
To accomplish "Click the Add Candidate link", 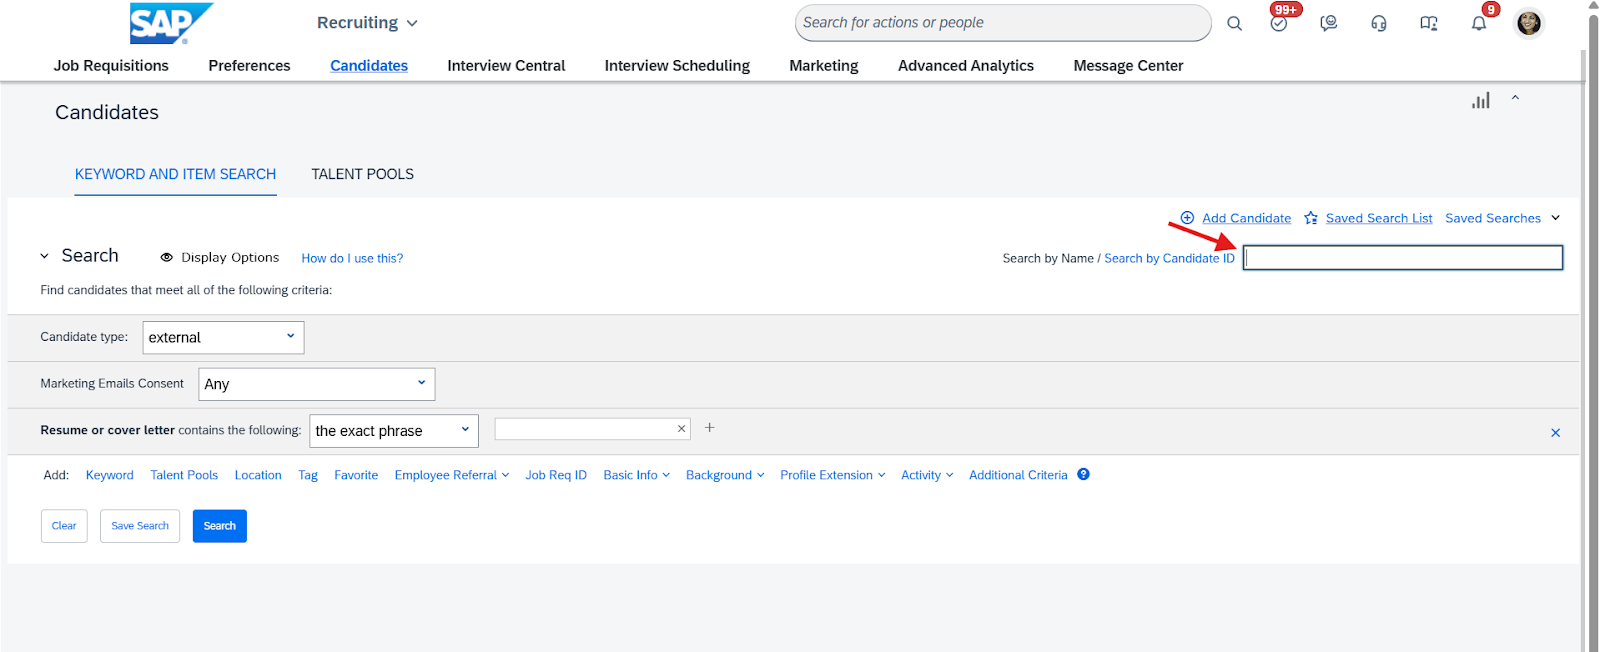I will tap(1245, 218).
